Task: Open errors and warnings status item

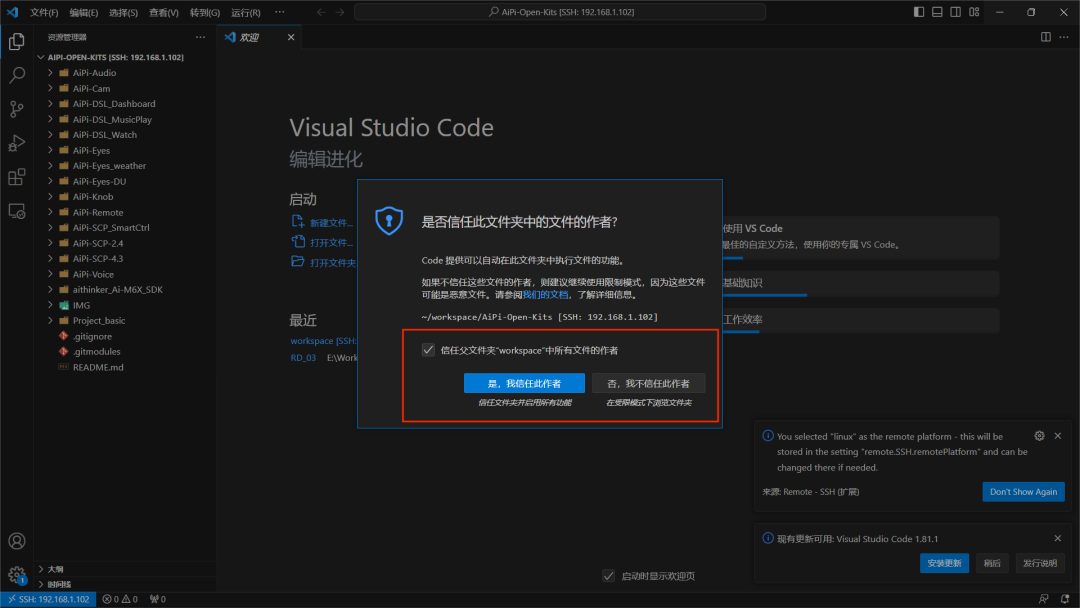Action: (x=120, y=599)
